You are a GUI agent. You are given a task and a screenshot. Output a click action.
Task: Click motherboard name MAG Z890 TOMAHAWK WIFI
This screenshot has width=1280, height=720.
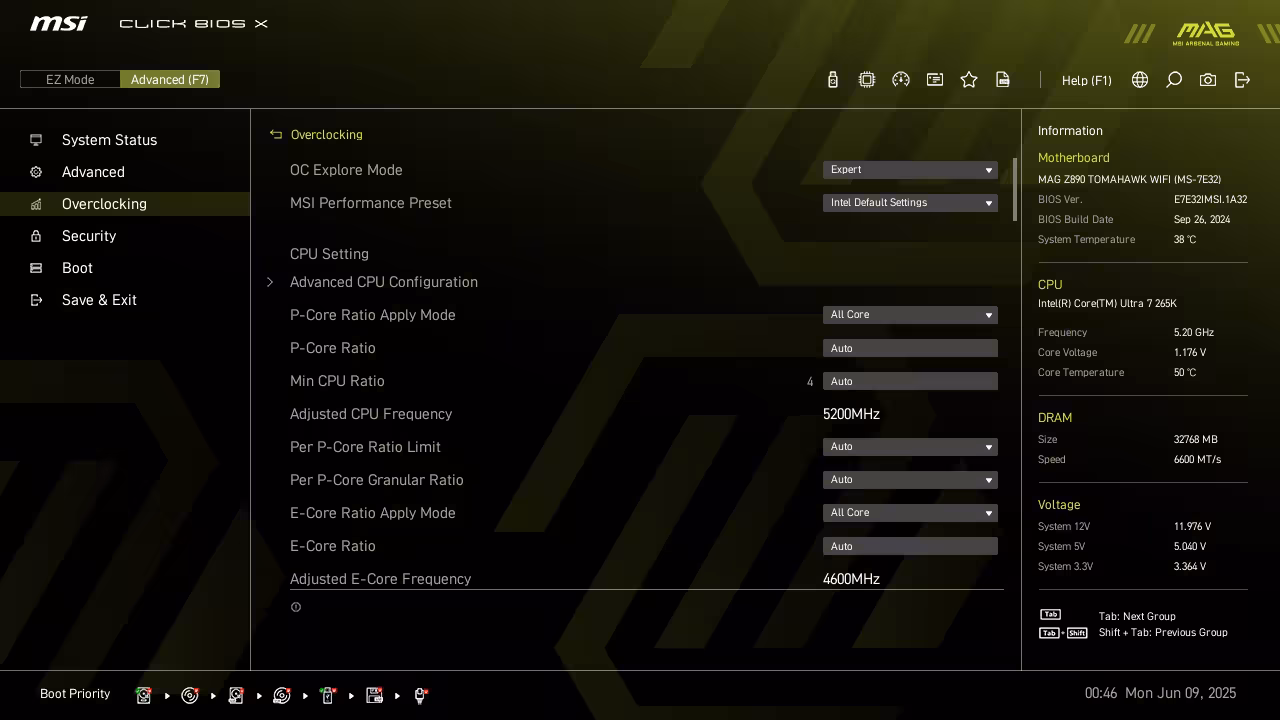tap(1129, 180)
